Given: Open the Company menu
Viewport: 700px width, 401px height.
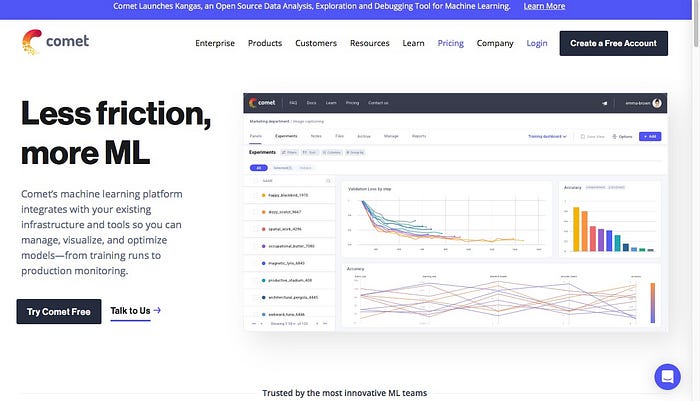Looking at the screenshot, I should (x=495, y=43).
